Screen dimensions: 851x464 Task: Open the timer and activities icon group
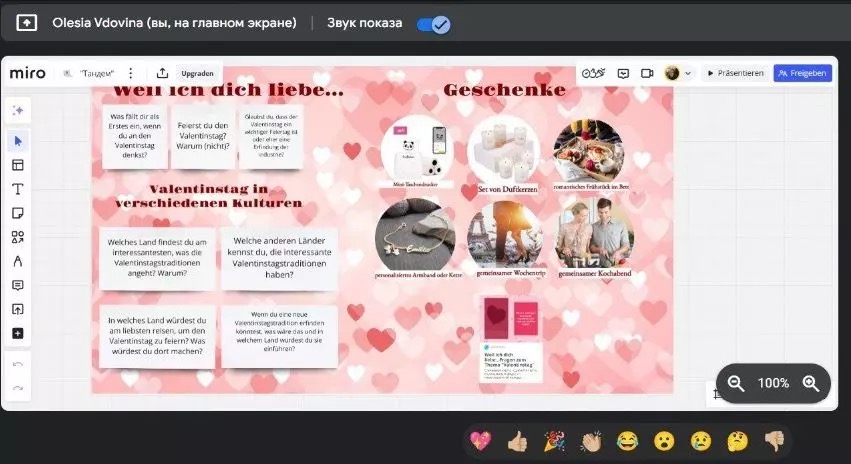(x=593, y=73)
